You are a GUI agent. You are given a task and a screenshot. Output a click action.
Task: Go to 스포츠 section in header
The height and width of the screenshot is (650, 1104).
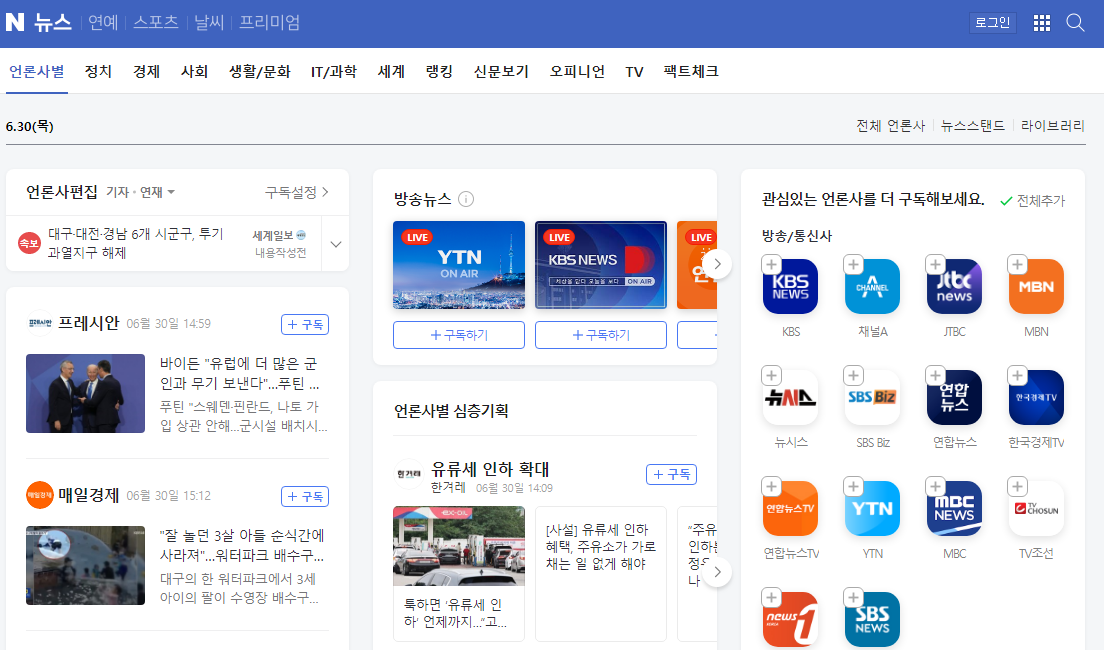pyautogui.click(x=156, y=23)
